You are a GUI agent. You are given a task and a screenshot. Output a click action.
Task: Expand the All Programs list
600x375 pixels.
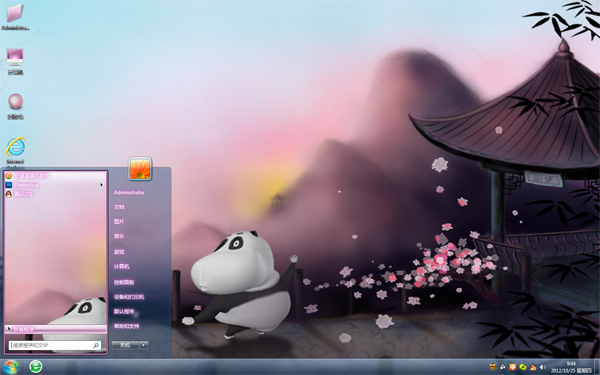click(x=55, y=329)
